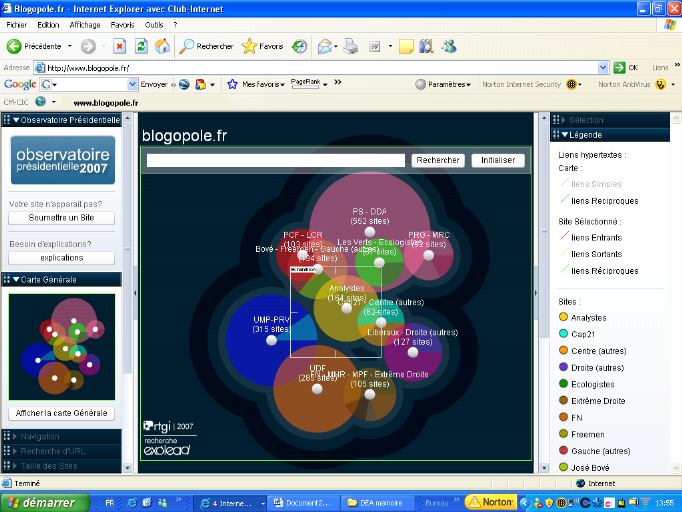Click the Ecologistes green legend swatch
The width and height of the screenshot is (682, 512).
click(x=563, y=384)
